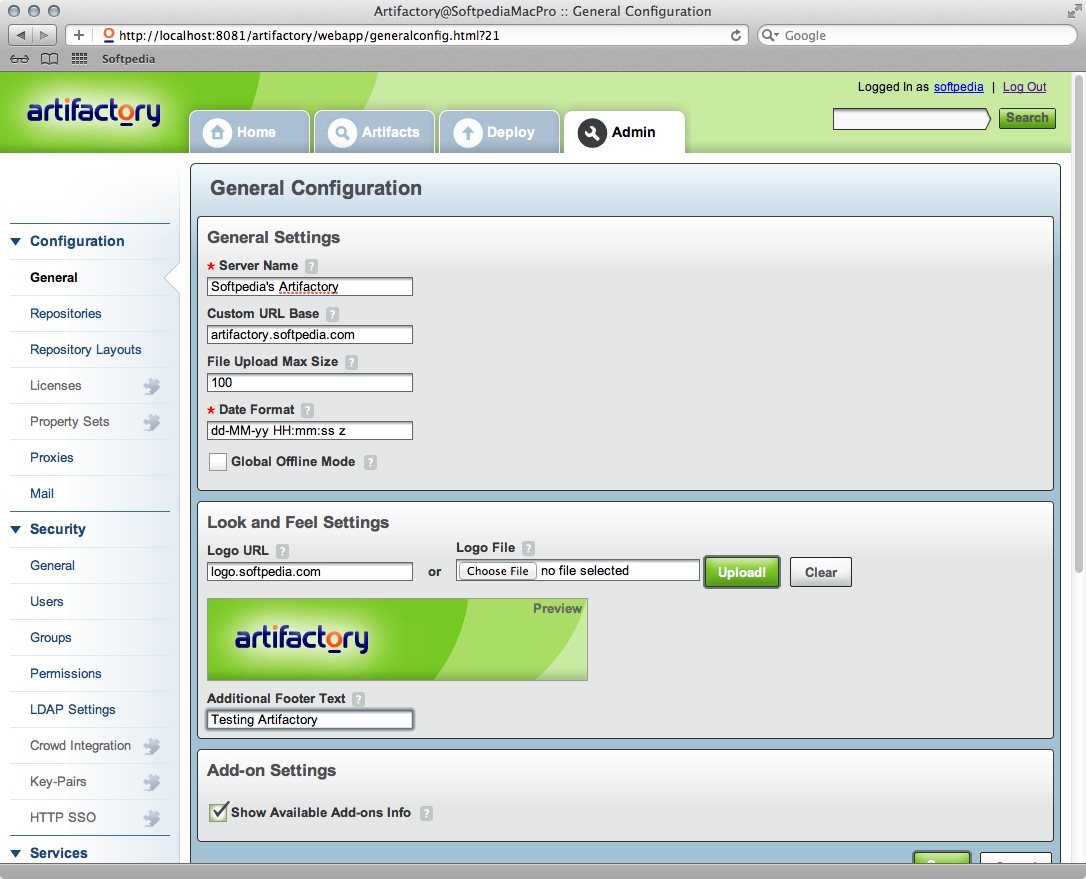Open the Softpedia bookmark
This screenshot has height=879, width=1086.
128,59
